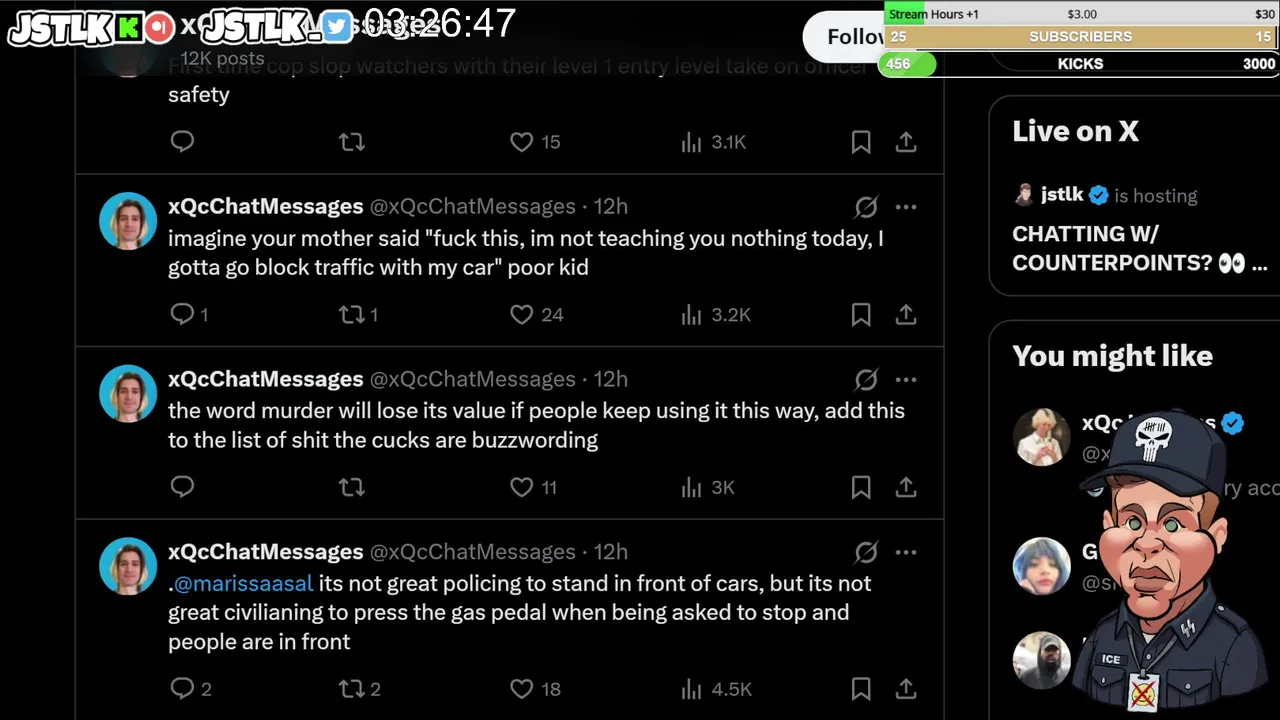The width and height of the screenshot is (1280, 720).
Task: Like the "poor kid" tweet with 24 likes
Action: 522,315
